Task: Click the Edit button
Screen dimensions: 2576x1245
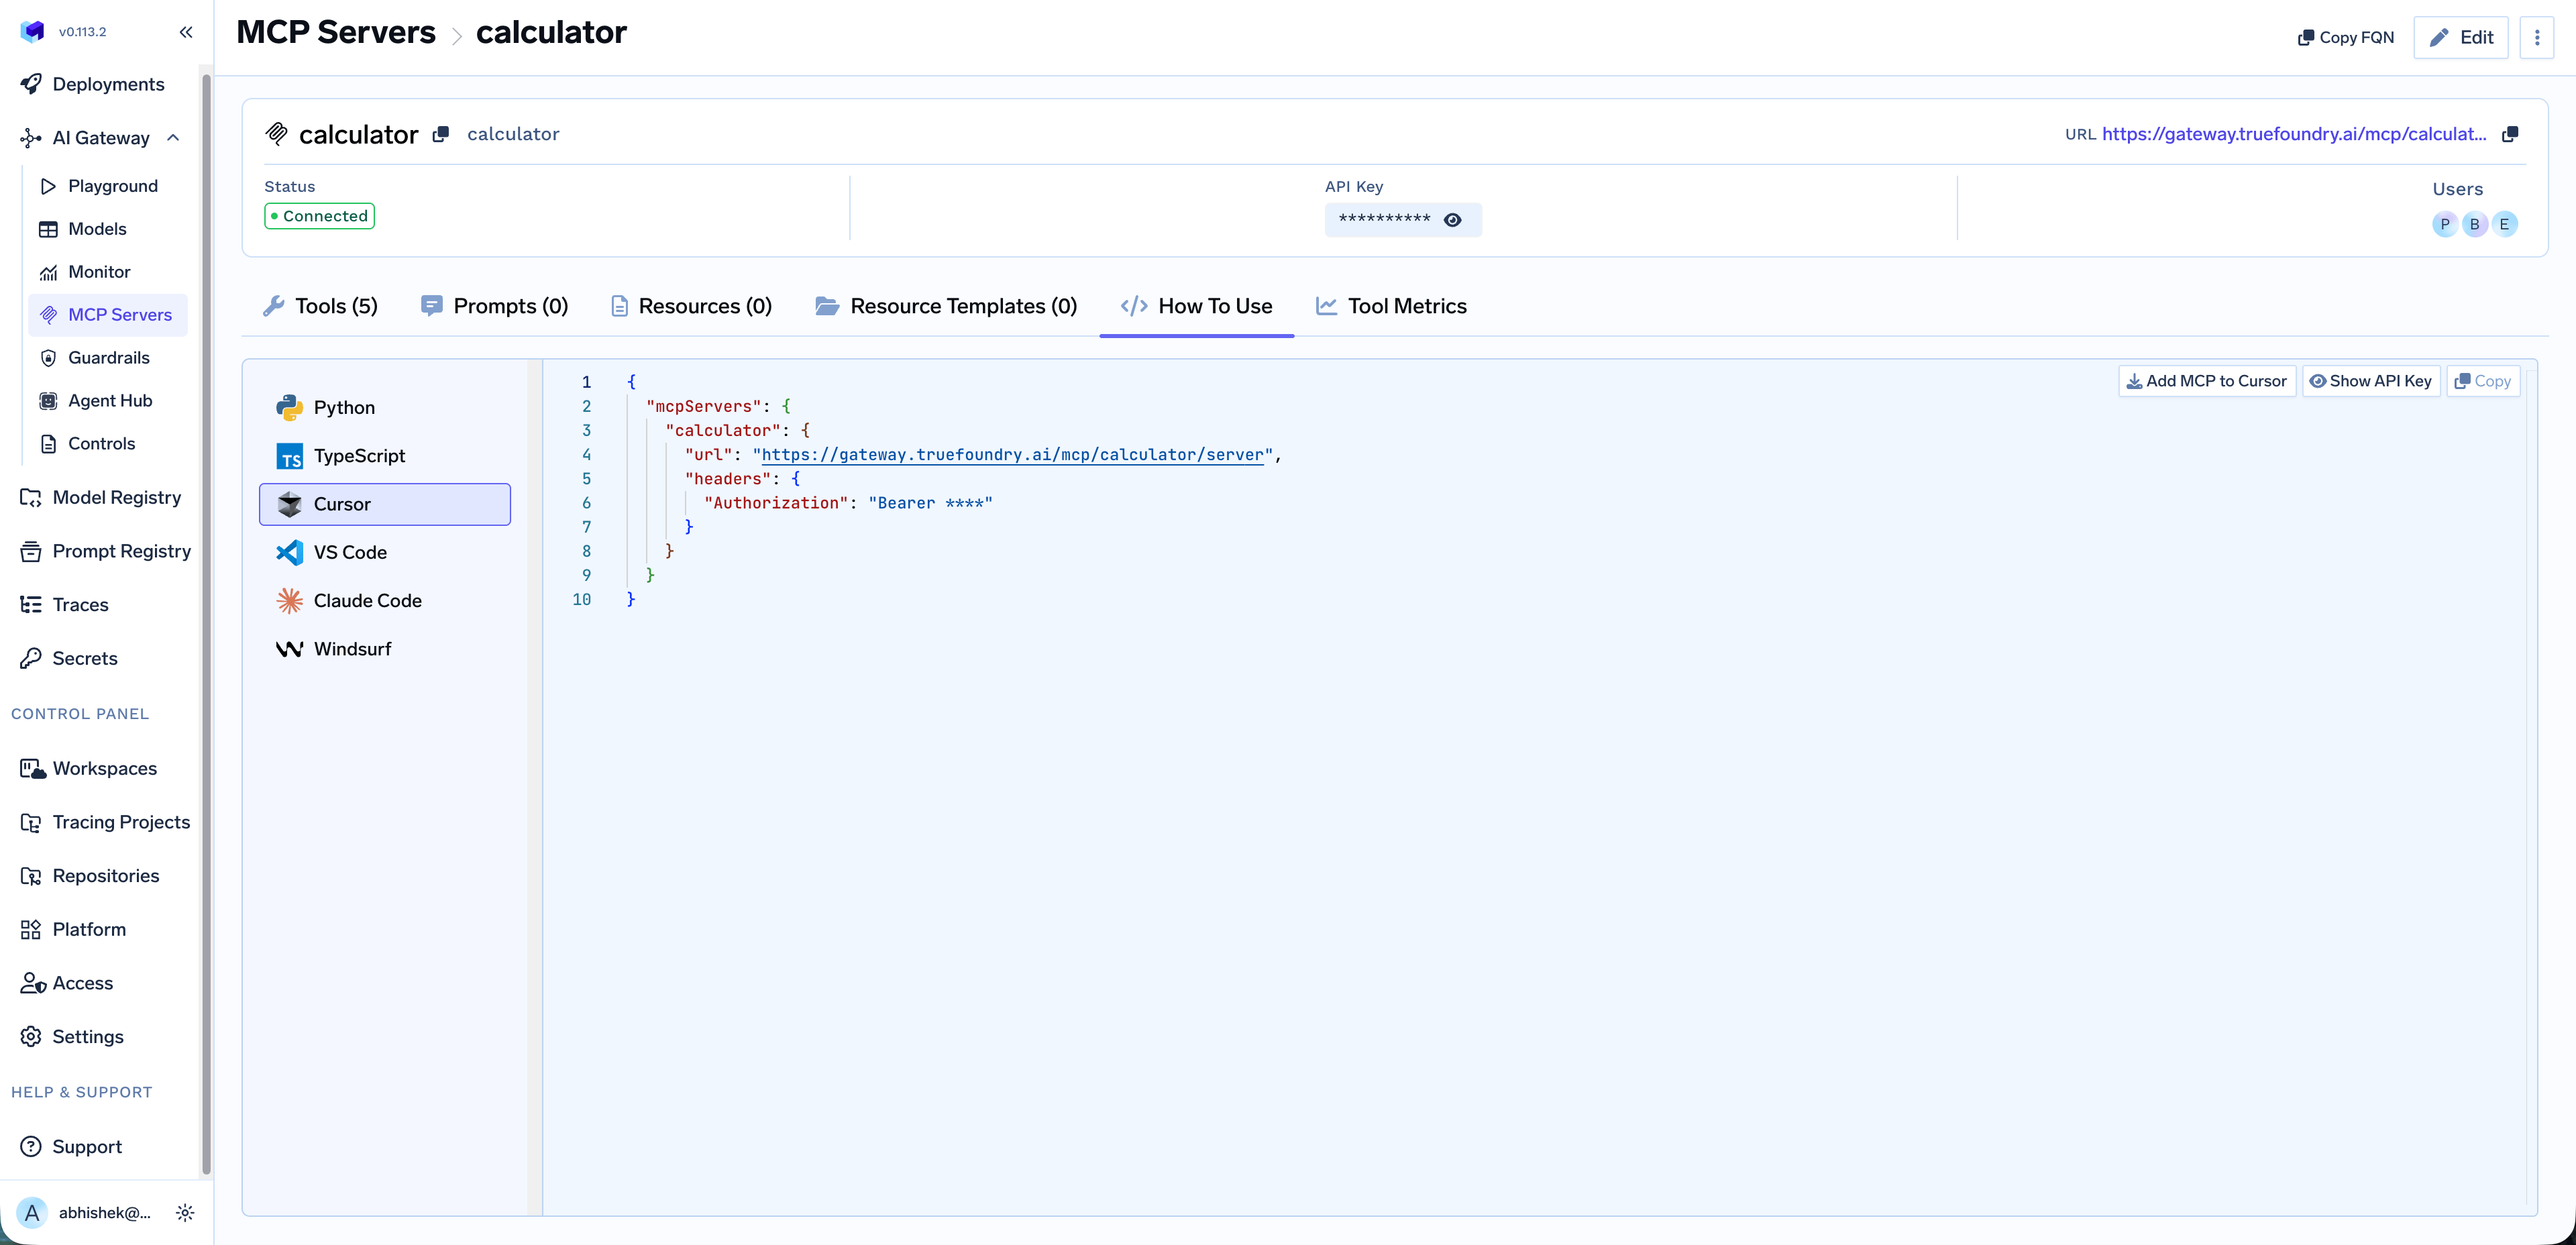Action: [x=2461, y=37]
